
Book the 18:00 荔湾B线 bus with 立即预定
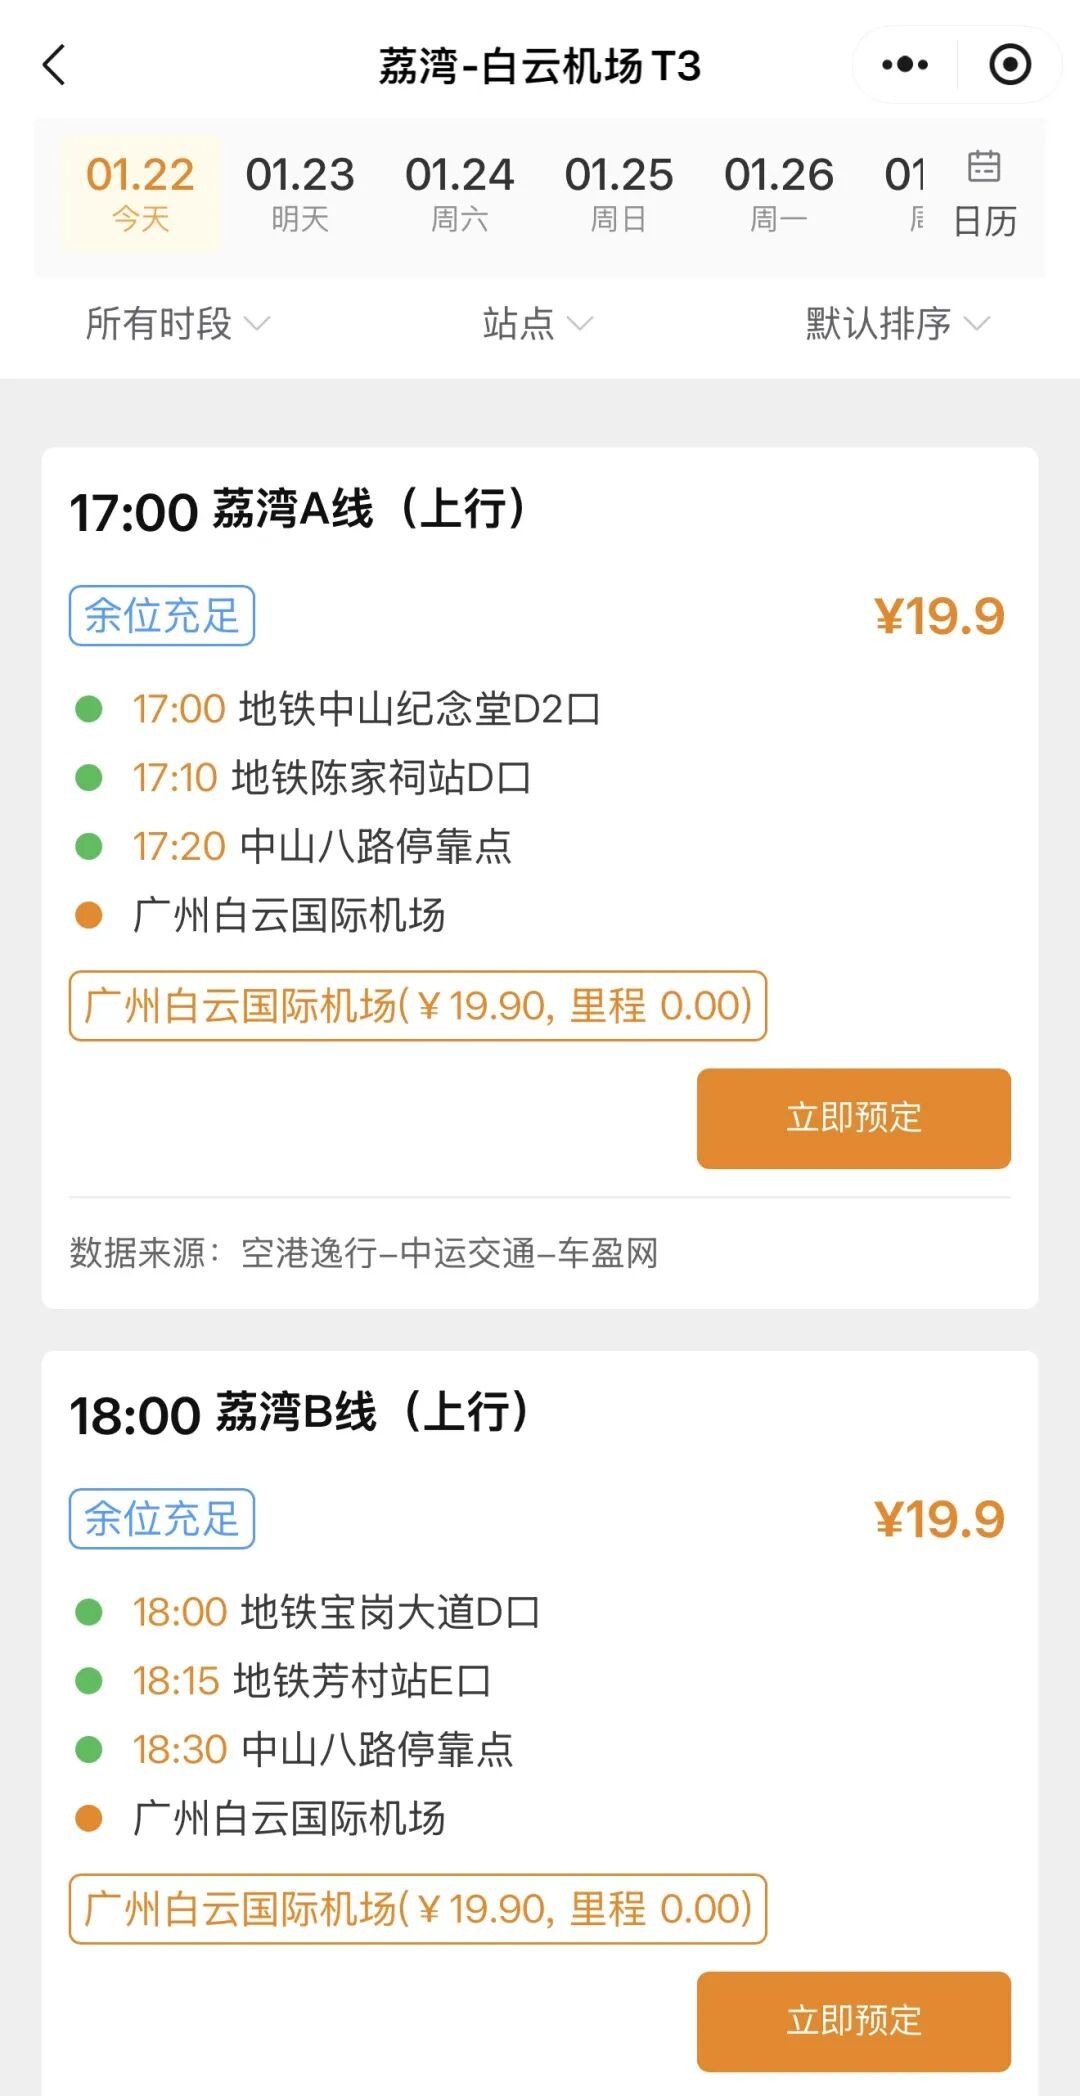[x=853, y=2021]
